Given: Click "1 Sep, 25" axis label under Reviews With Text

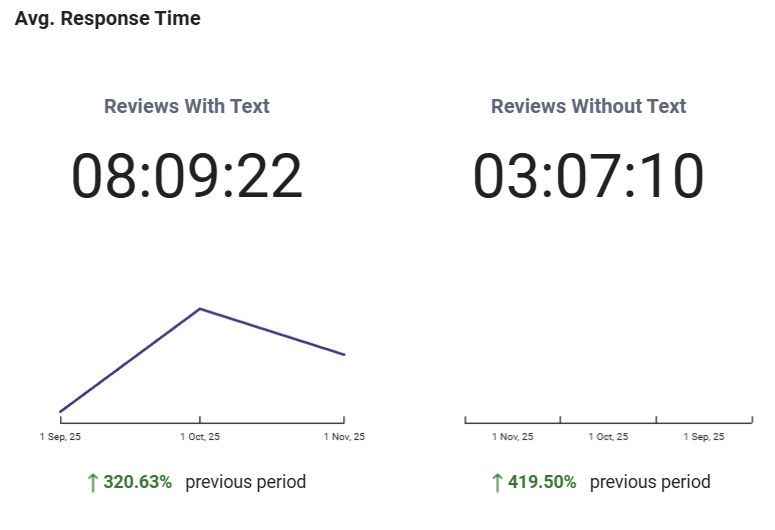Looking at the screenshot, I should [60, 437].
